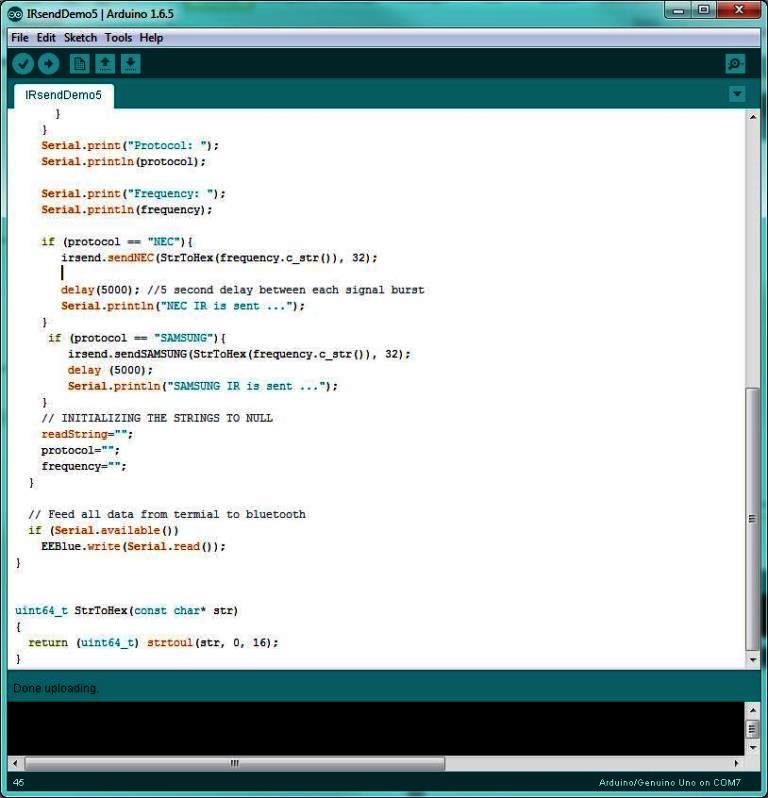Click the irsend.sendNEC code line
768x798 pixels.
tap(219, 258)
